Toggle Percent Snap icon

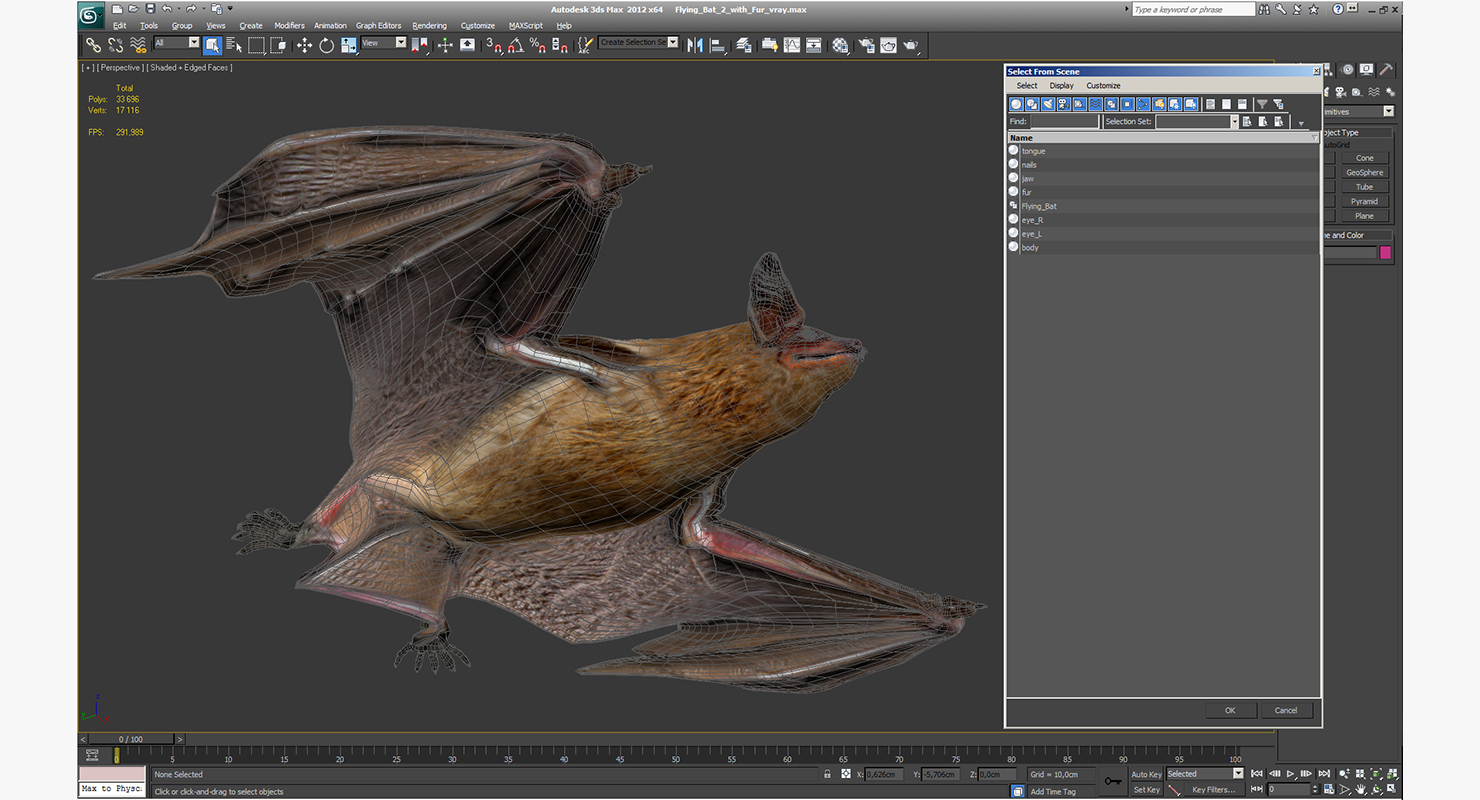pos(537,45)
